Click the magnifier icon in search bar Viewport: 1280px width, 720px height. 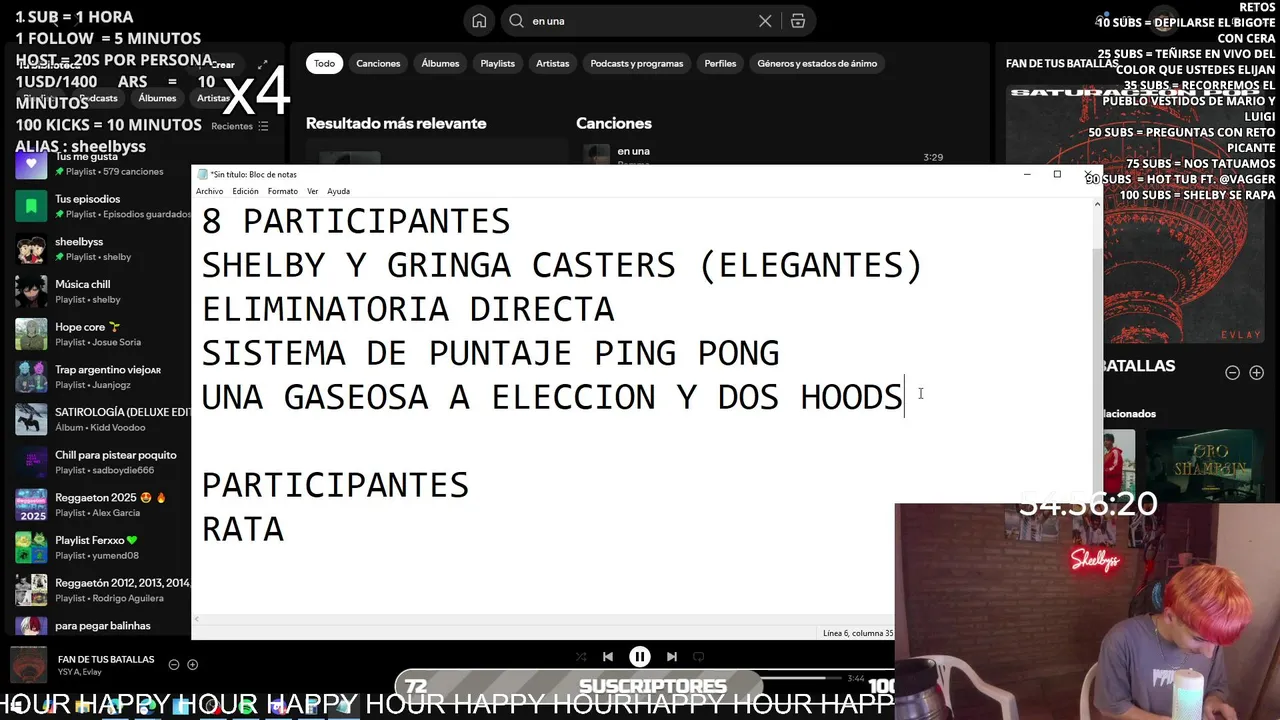tap(517, 21)
